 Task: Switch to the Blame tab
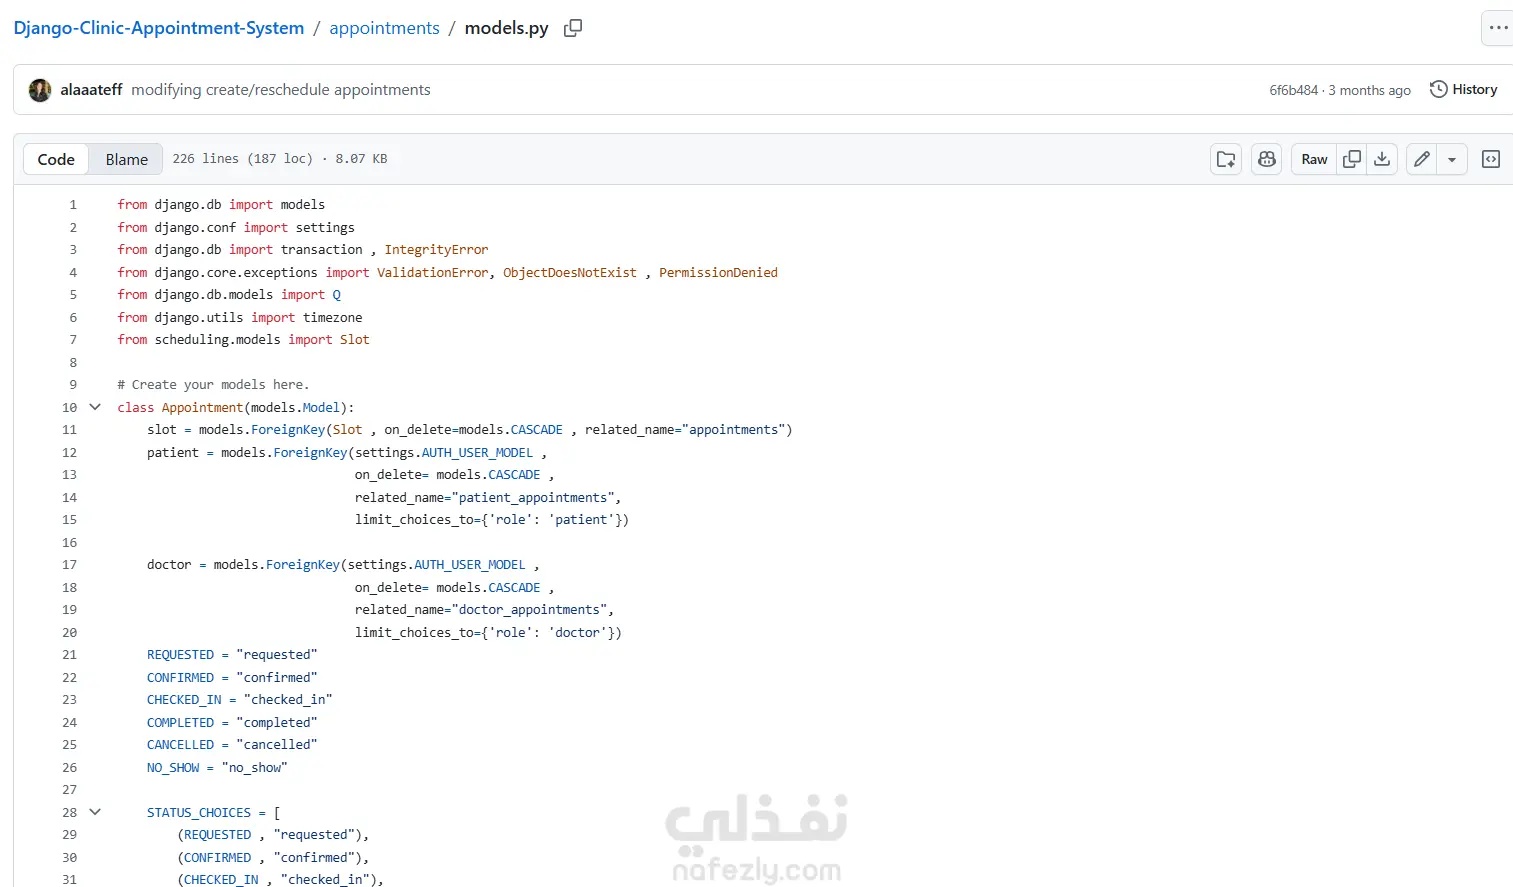[x=127, y=159]
